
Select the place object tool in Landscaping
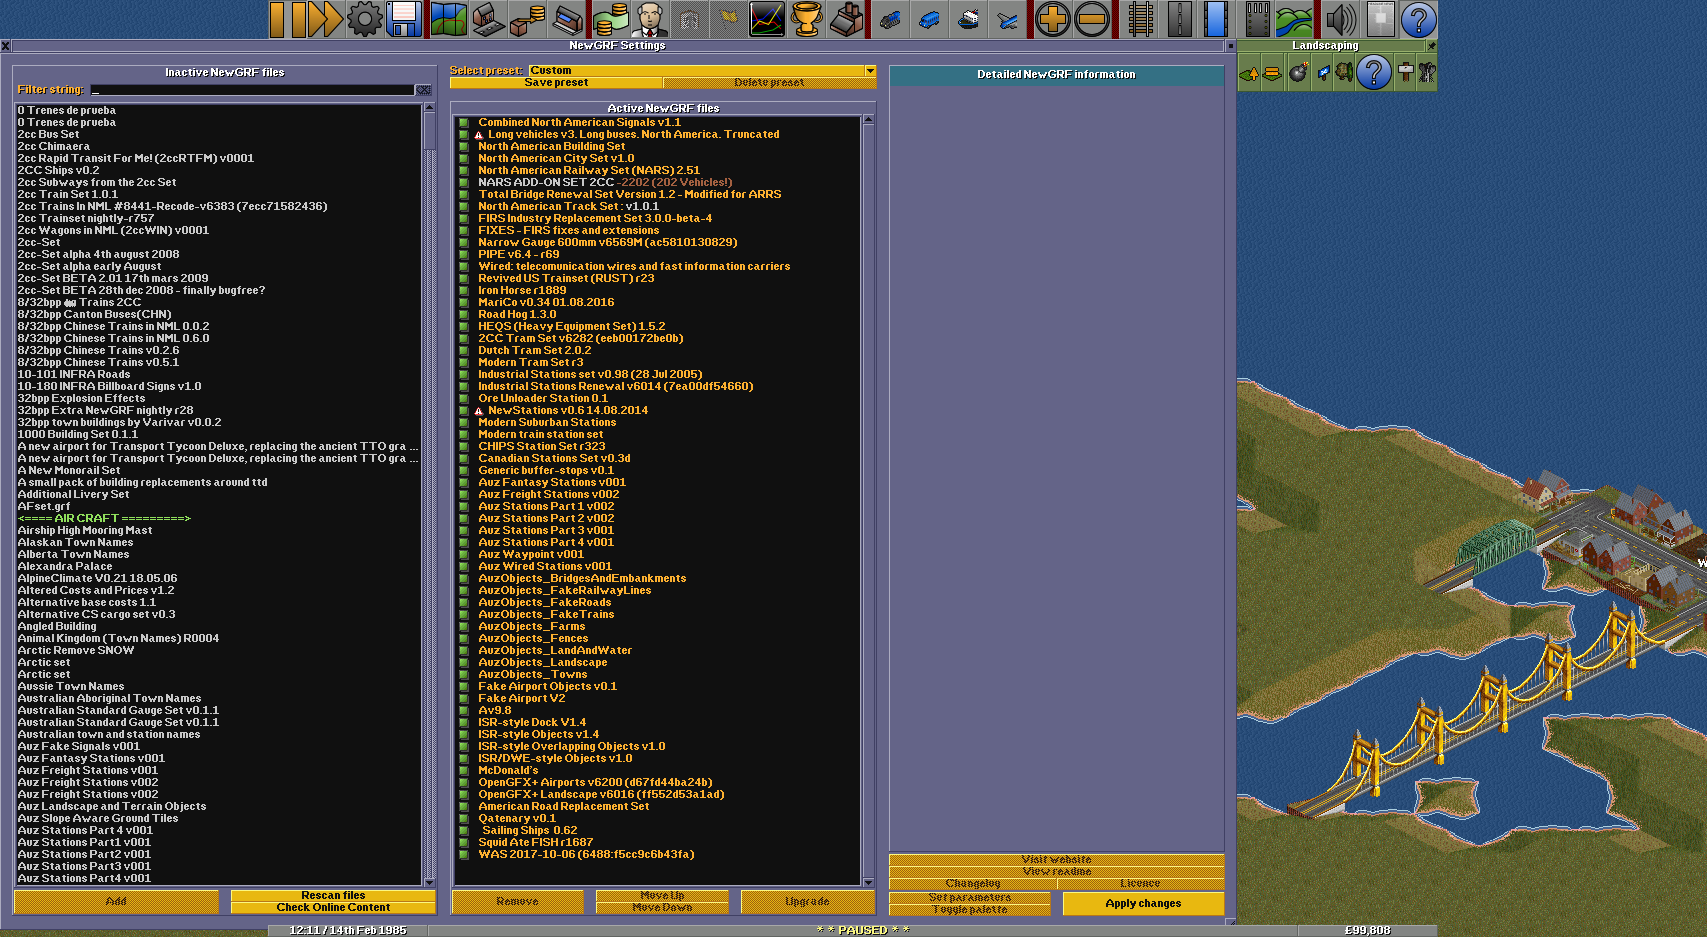pyautogui.click(x=1427, y=72)
